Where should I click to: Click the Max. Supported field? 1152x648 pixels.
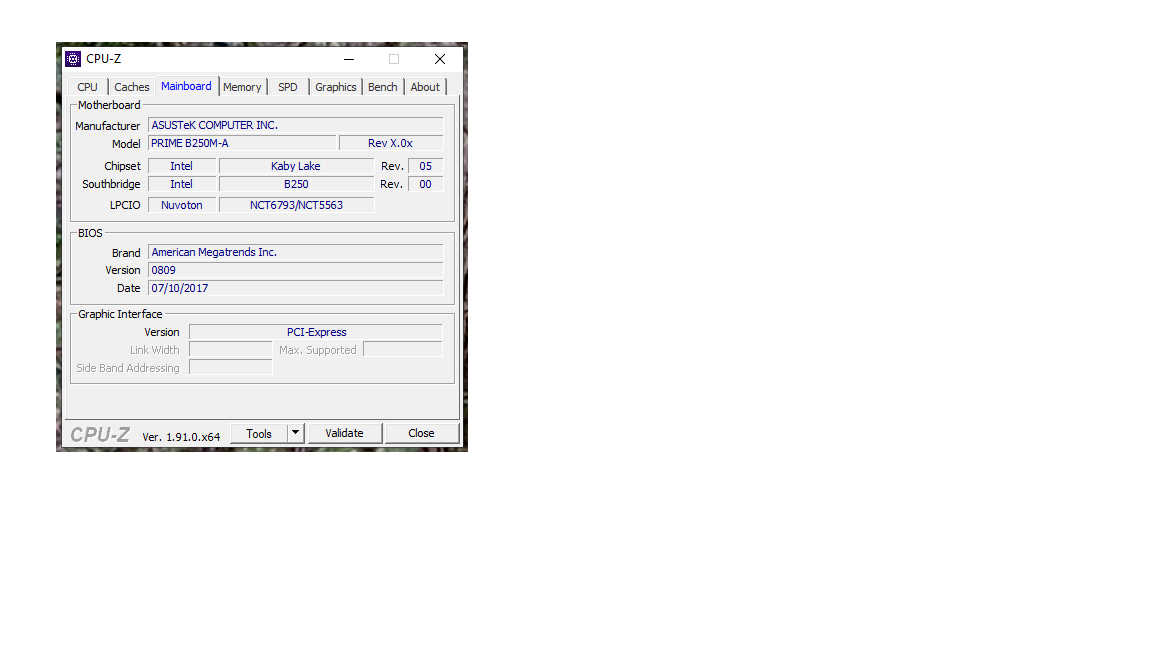(x=403, y=350)
